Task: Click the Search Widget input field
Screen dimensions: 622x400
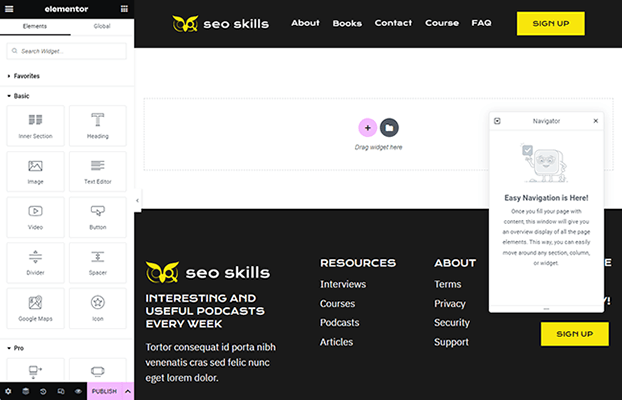Action: click(67, 51)
